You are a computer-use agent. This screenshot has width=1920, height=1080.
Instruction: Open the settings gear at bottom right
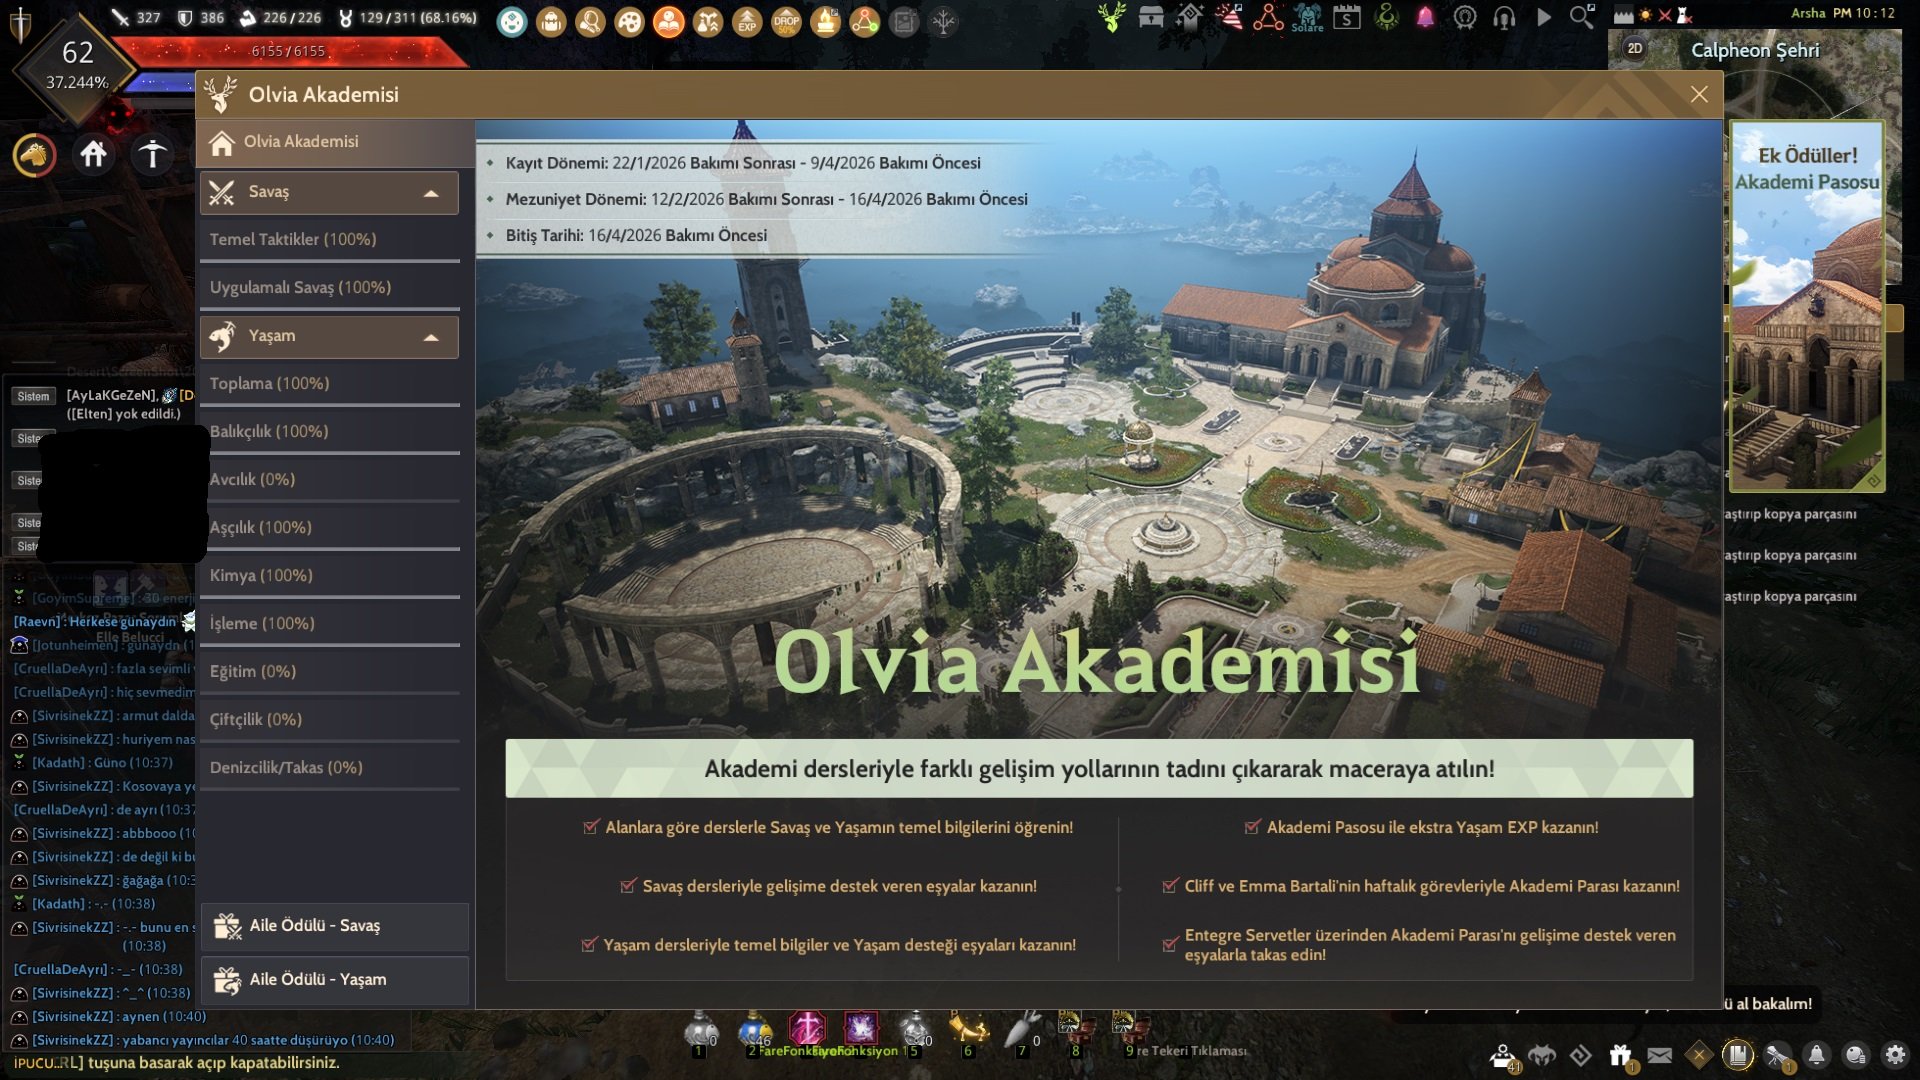click(1895, 1053)
